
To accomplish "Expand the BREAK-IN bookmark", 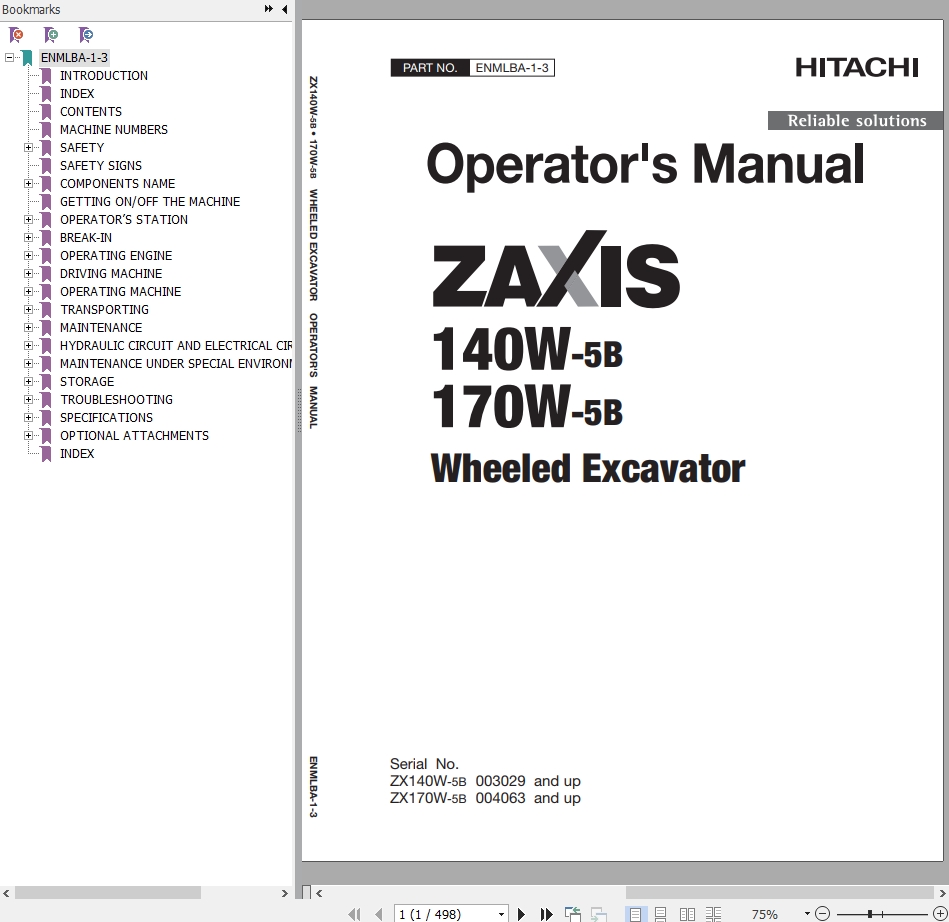I will (28, 237).
